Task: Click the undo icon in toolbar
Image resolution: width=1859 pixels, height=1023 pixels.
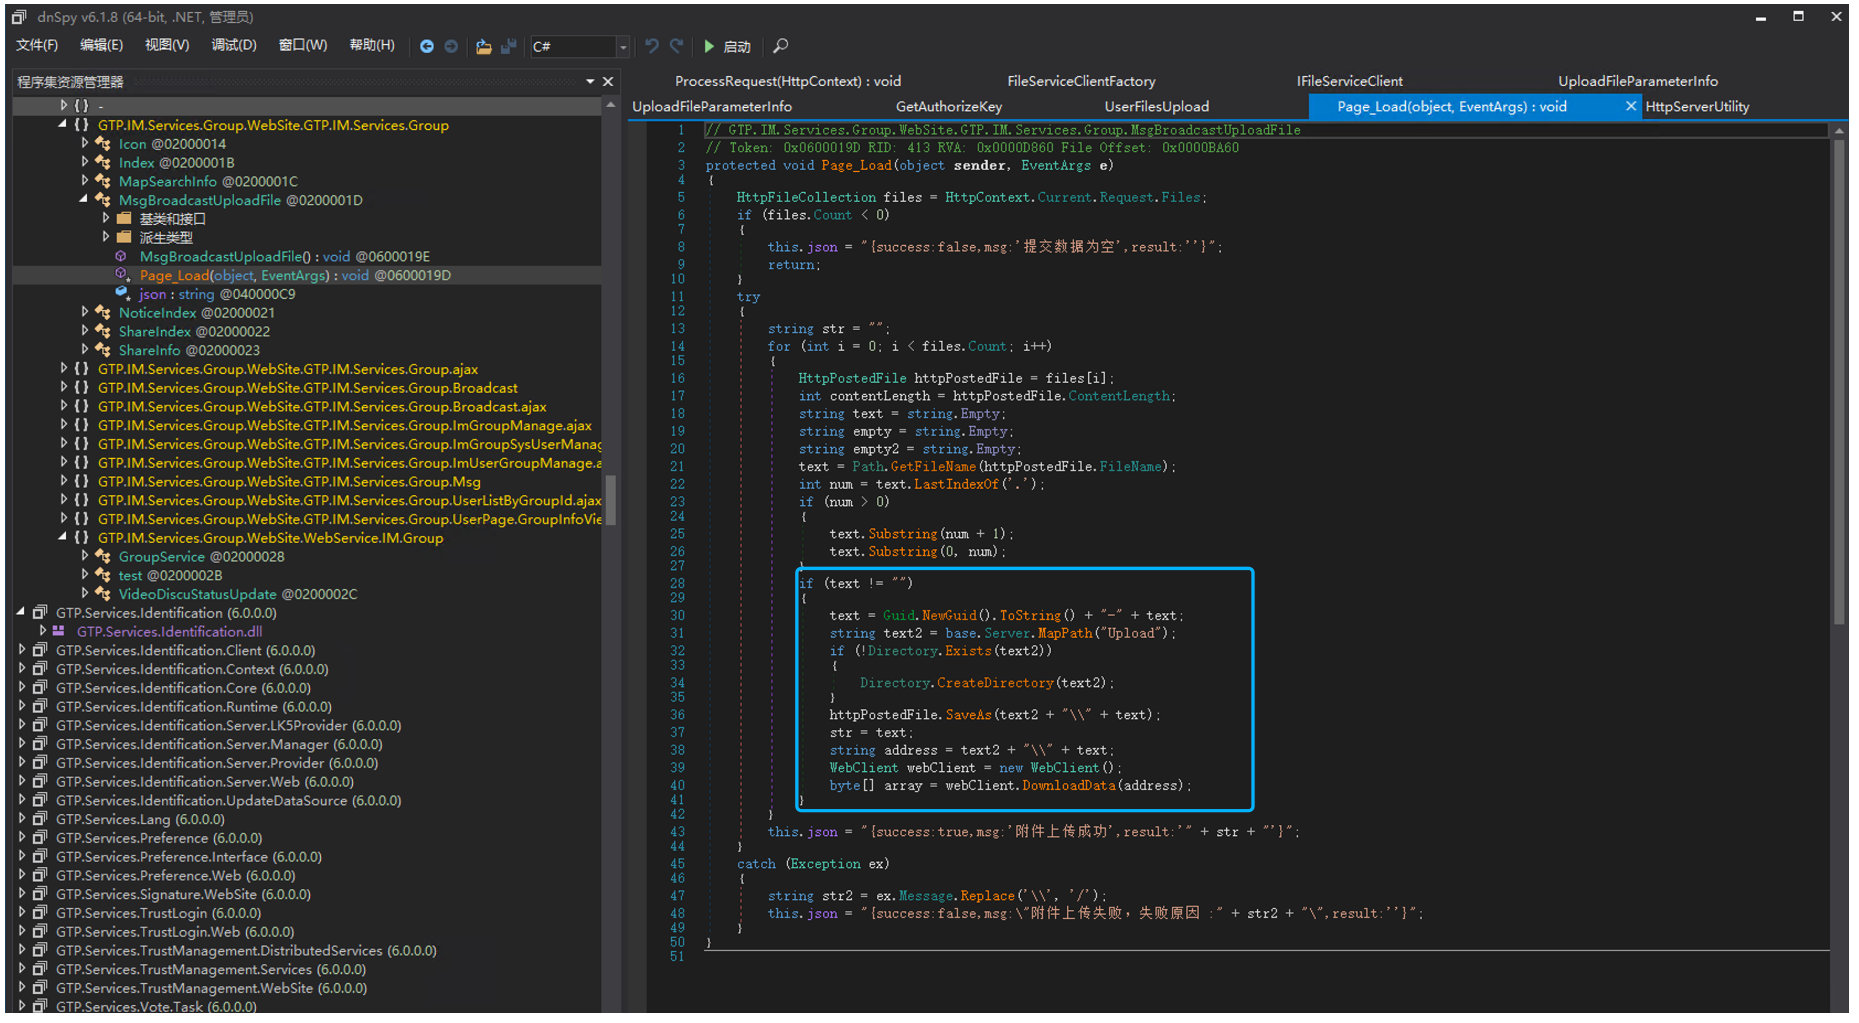Action: (652, 46)
